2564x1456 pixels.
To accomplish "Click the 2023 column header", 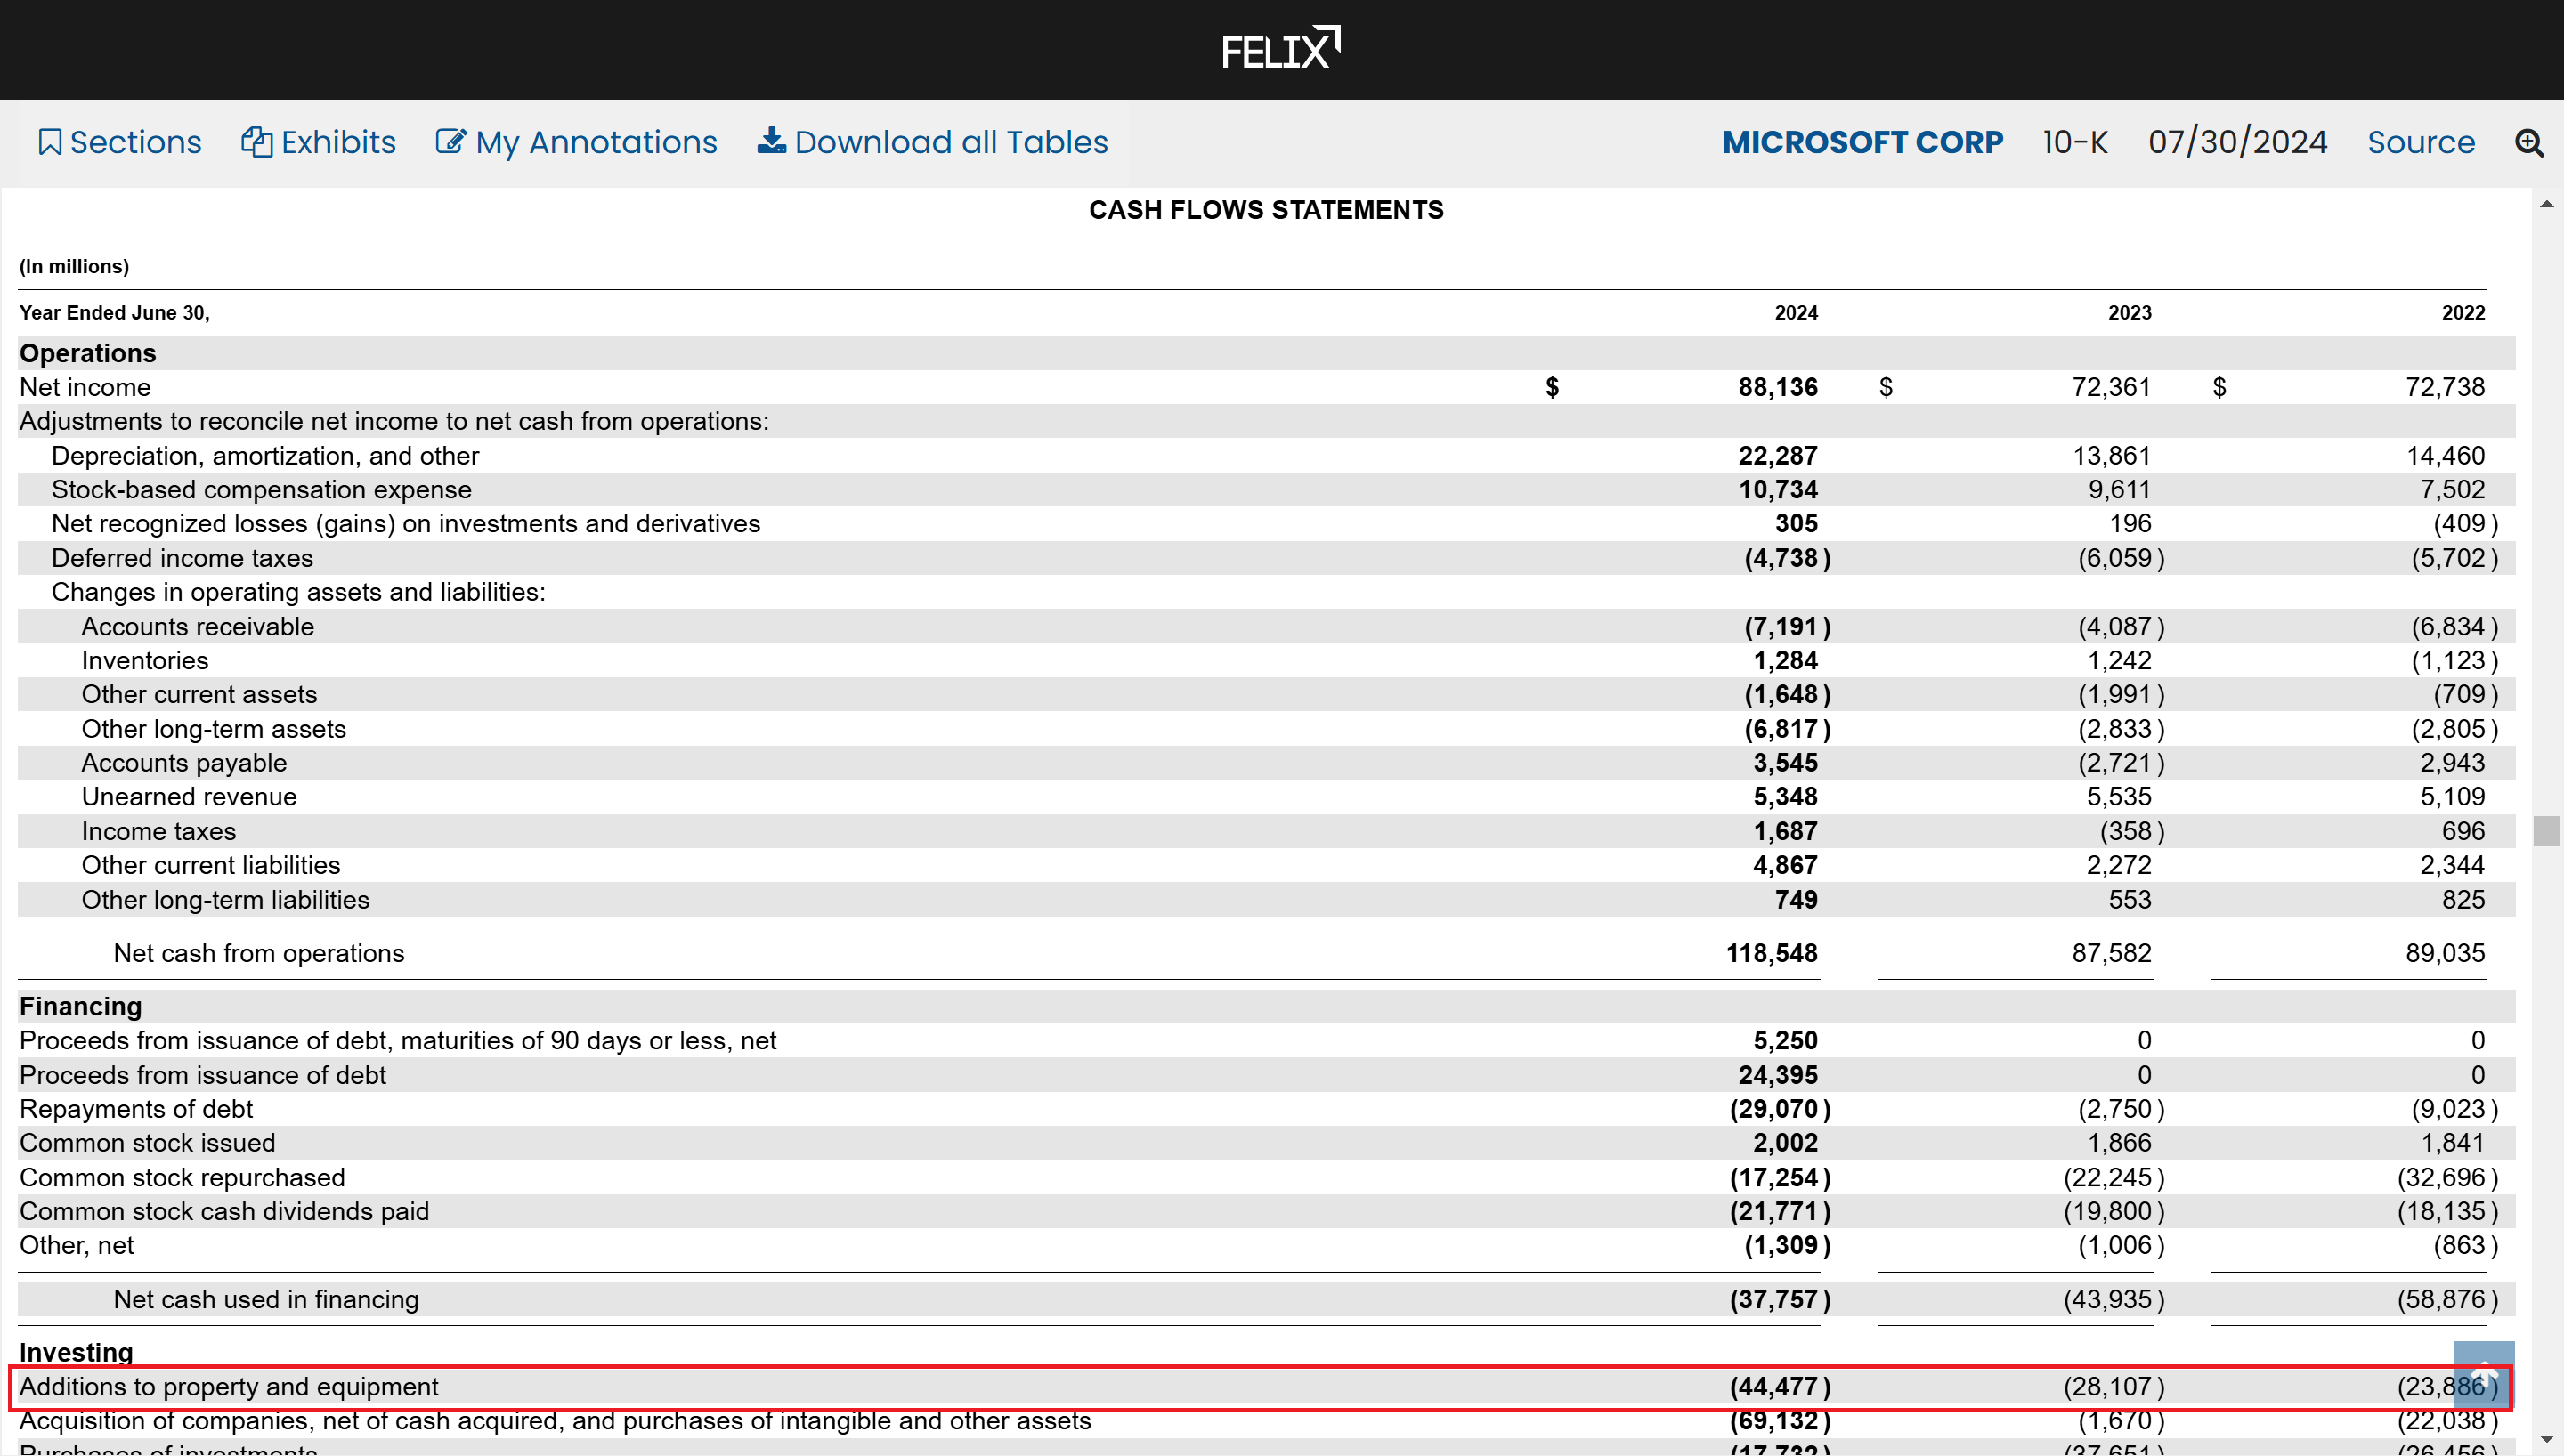I will (x=2129, y=313).
